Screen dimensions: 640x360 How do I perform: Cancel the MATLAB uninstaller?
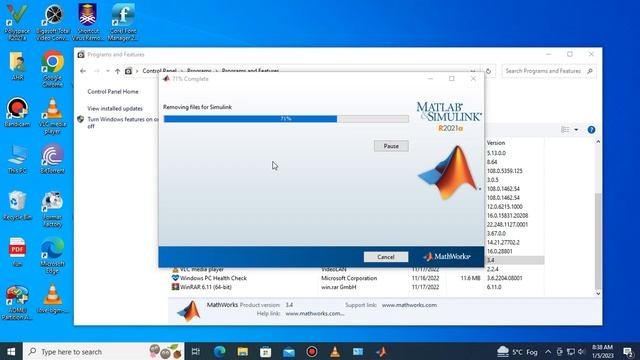pyautogui.click(x=386, y=257)
